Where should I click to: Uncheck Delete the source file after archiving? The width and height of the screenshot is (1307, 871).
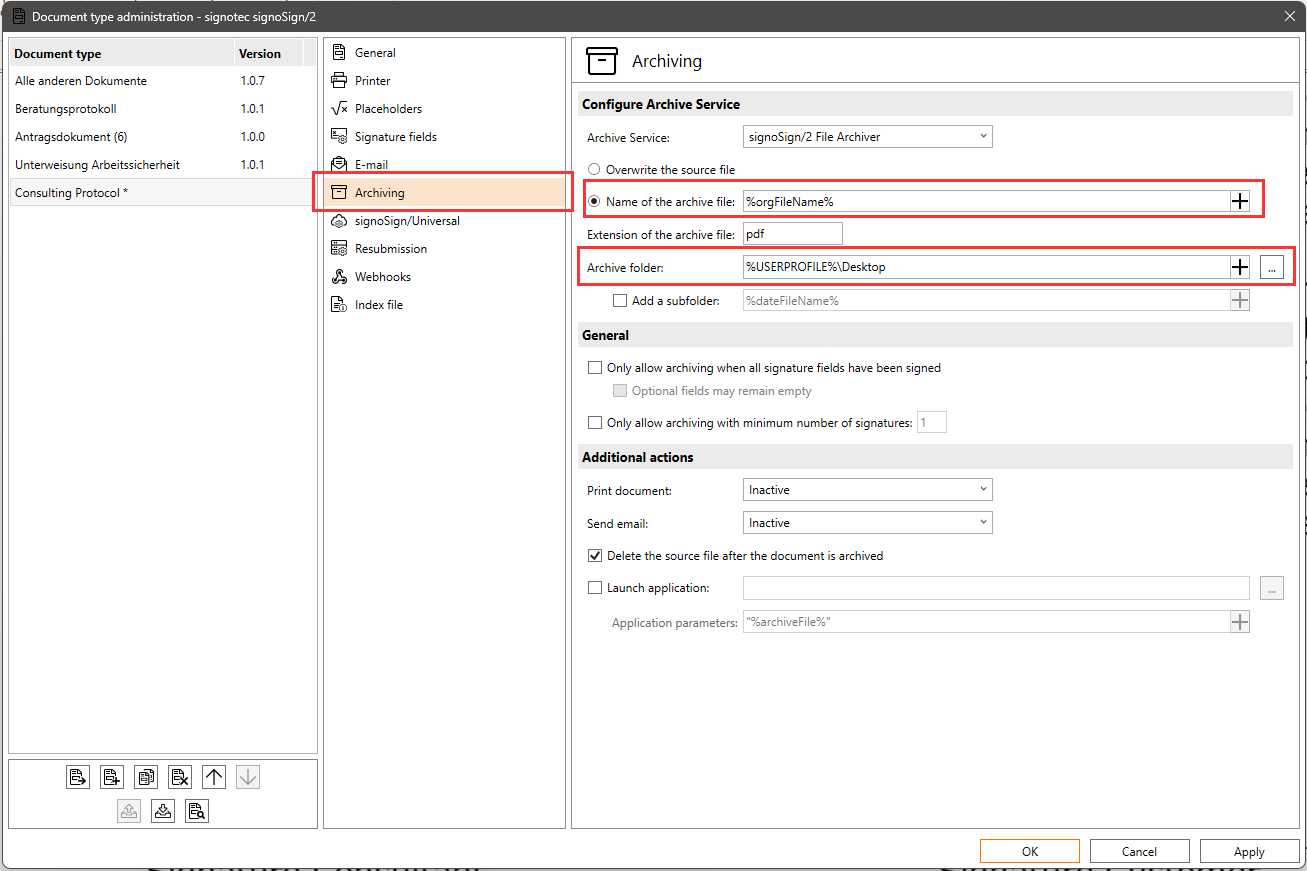595,556
